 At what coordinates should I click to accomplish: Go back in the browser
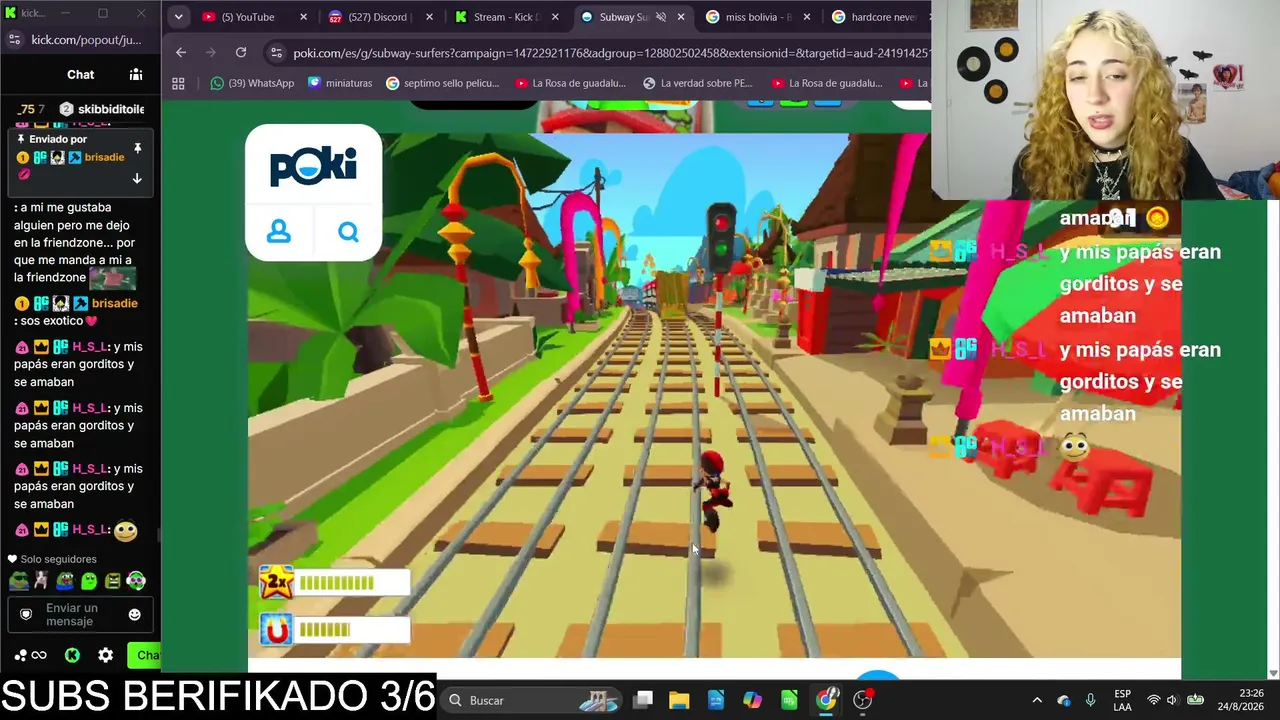tap(181, 52)
